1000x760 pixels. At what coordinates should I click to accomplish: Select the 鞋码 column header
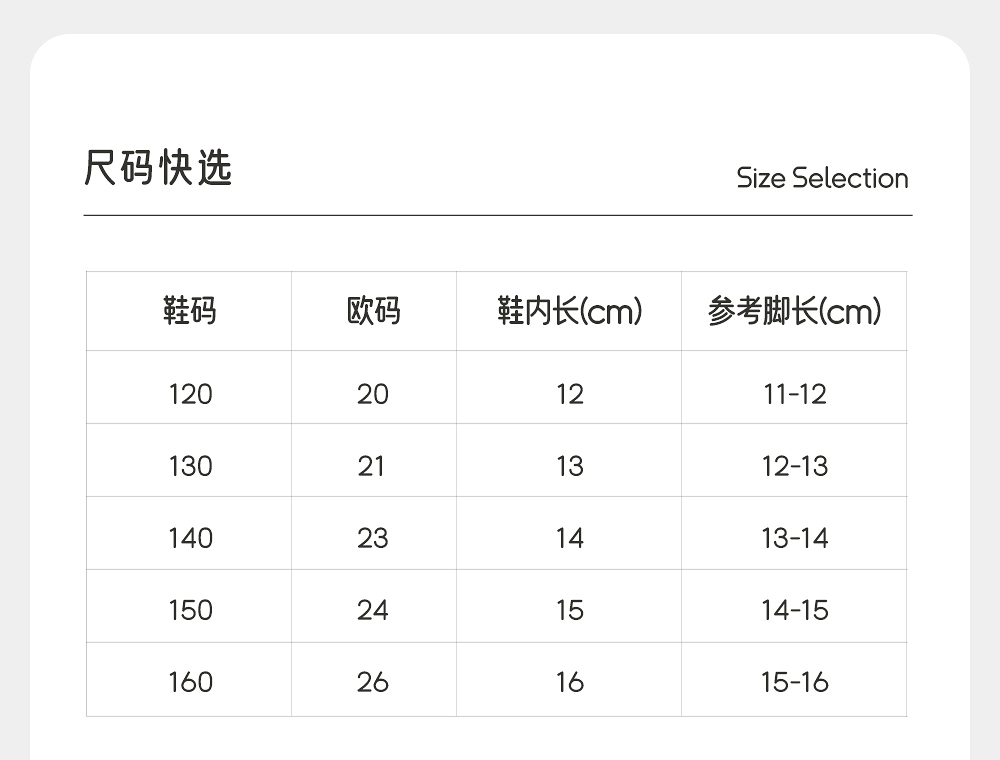pyautogui.click(x=189, y=311)
